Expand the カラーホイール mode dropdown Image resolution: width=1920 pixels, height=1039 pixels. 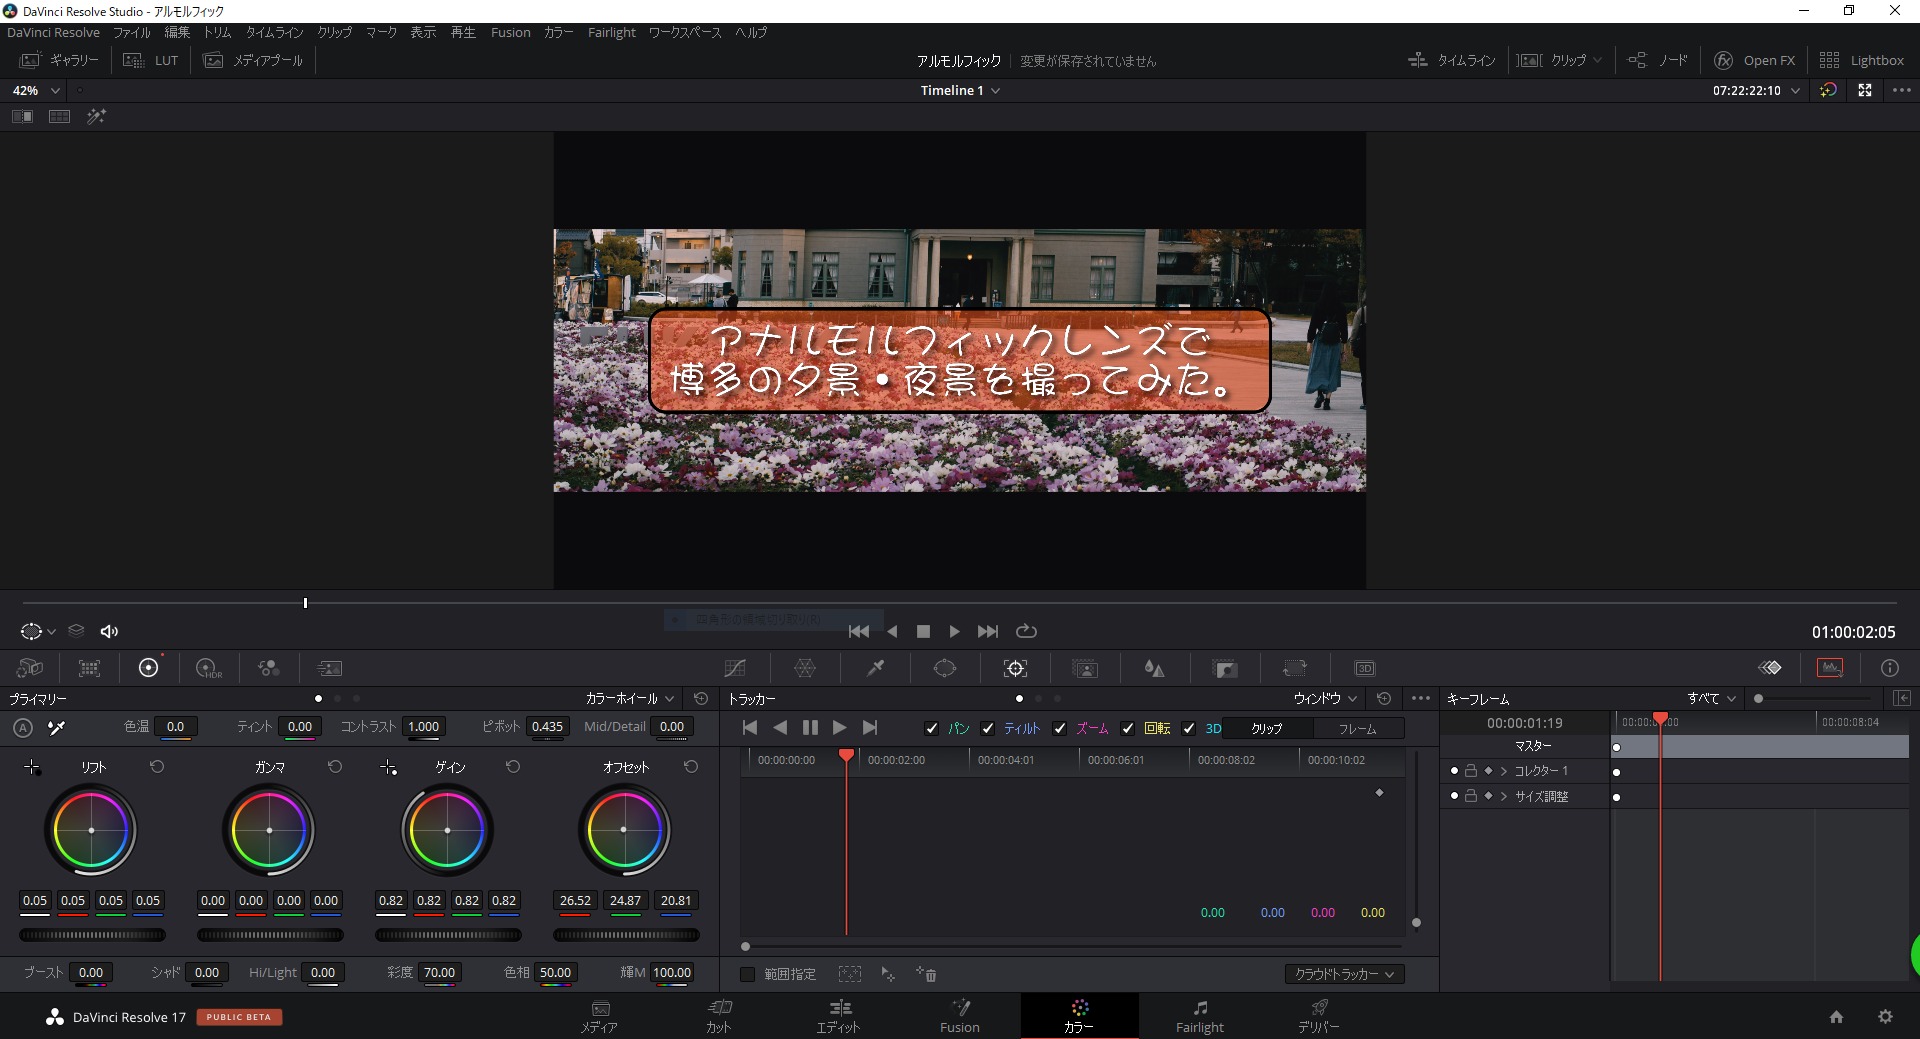coord(630,699)
